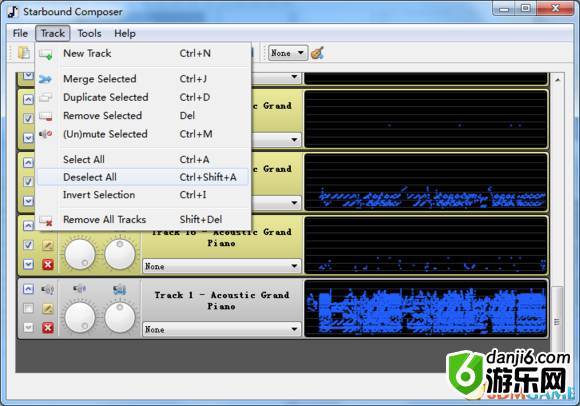This screenshot has height=406, width=580.
Task: Choose Deselect All
Action: [x=143, y=177]
